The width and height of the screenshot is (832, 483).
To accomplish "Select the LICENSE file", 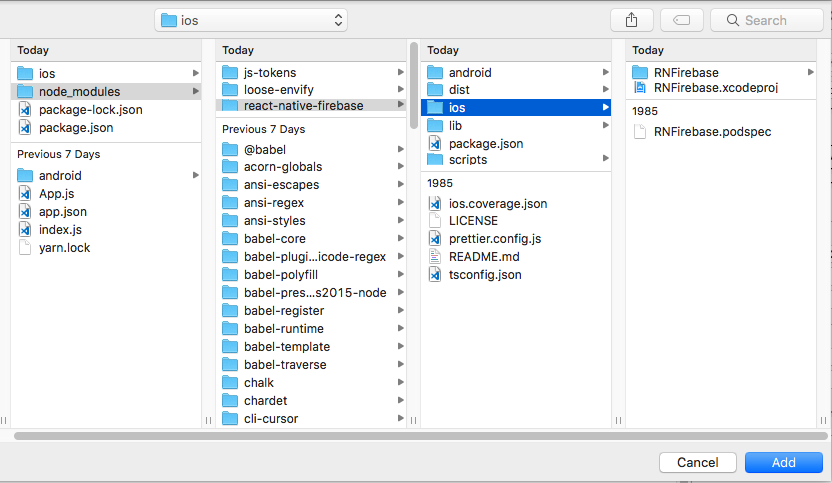I will (516, 221).
